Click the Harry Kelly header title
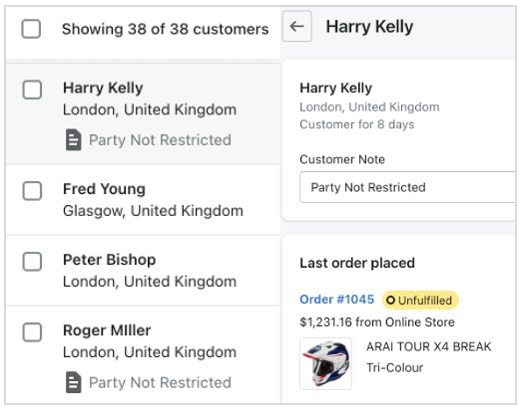This screenshot has width=523, height=411. [370, 27]
